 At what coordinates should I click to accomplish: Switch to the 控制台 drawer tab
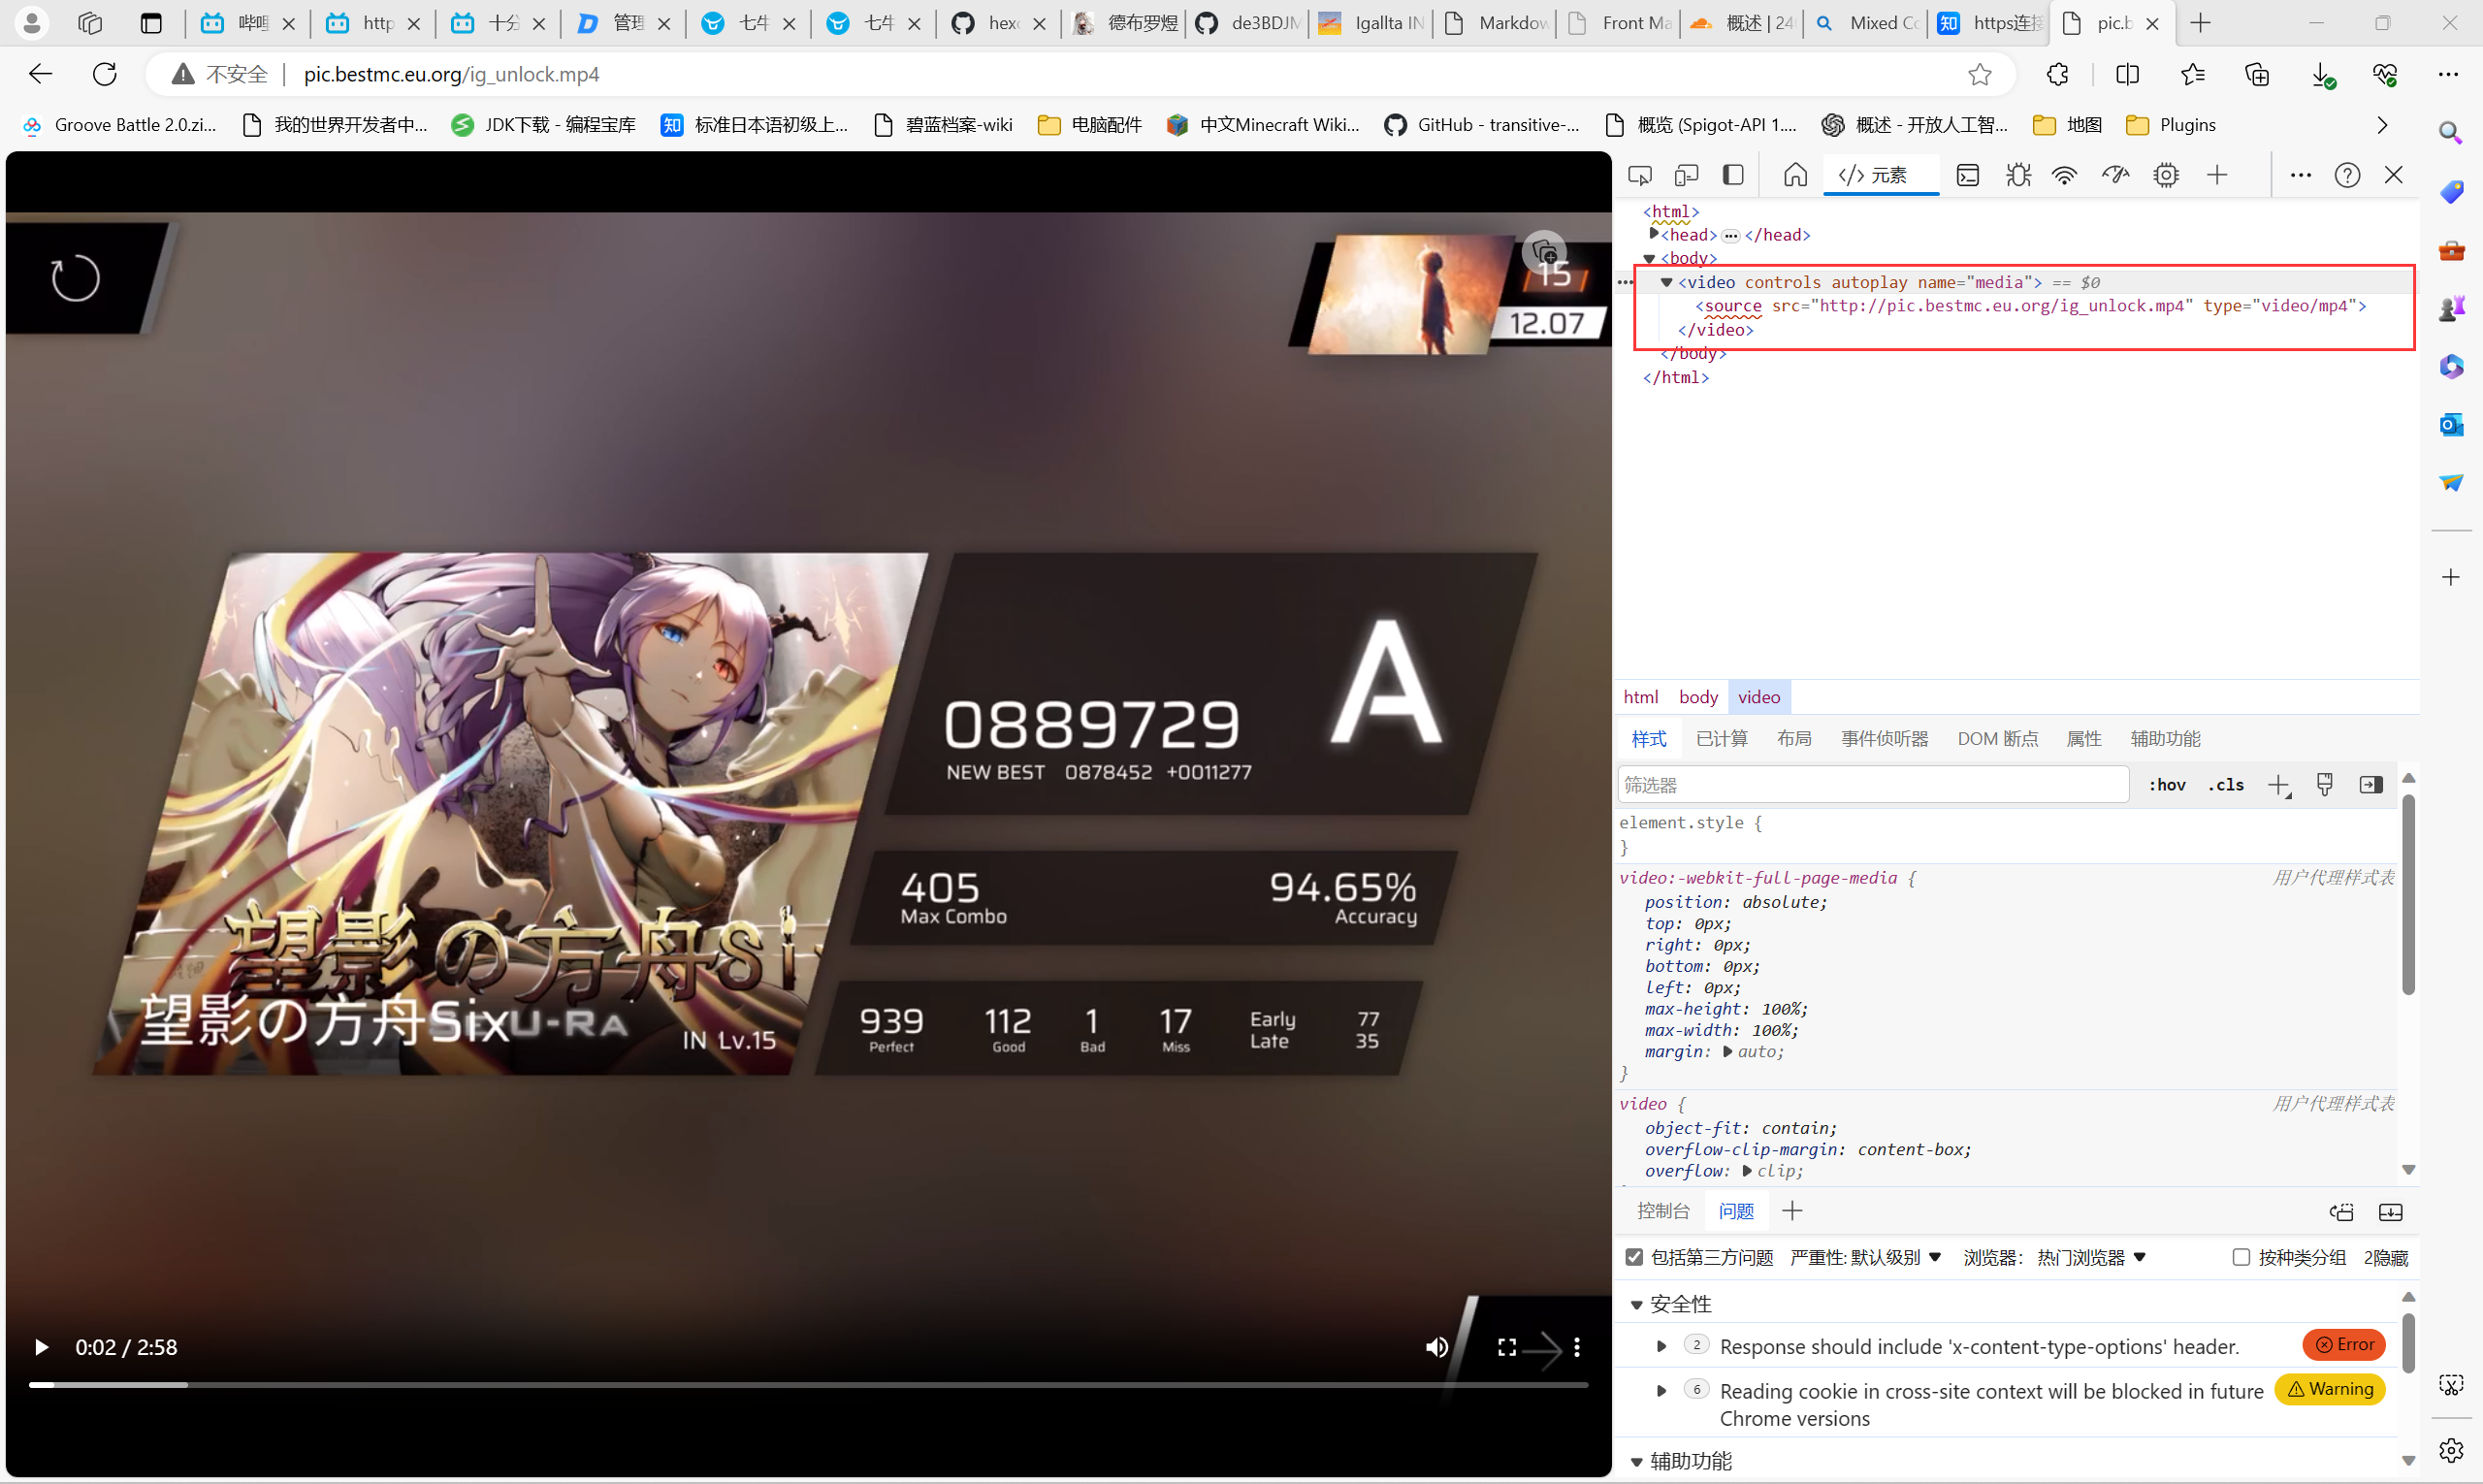click(1662, 1211)
